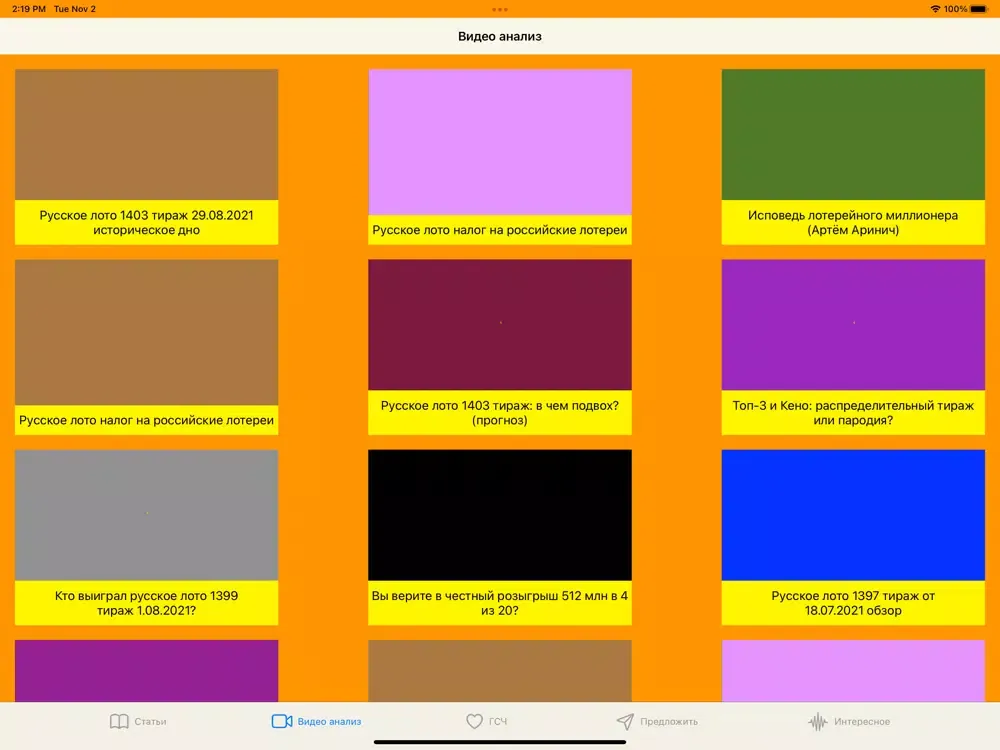
Task: Tap the home indicator bar at bottom
Action: [x=500, y=742]
